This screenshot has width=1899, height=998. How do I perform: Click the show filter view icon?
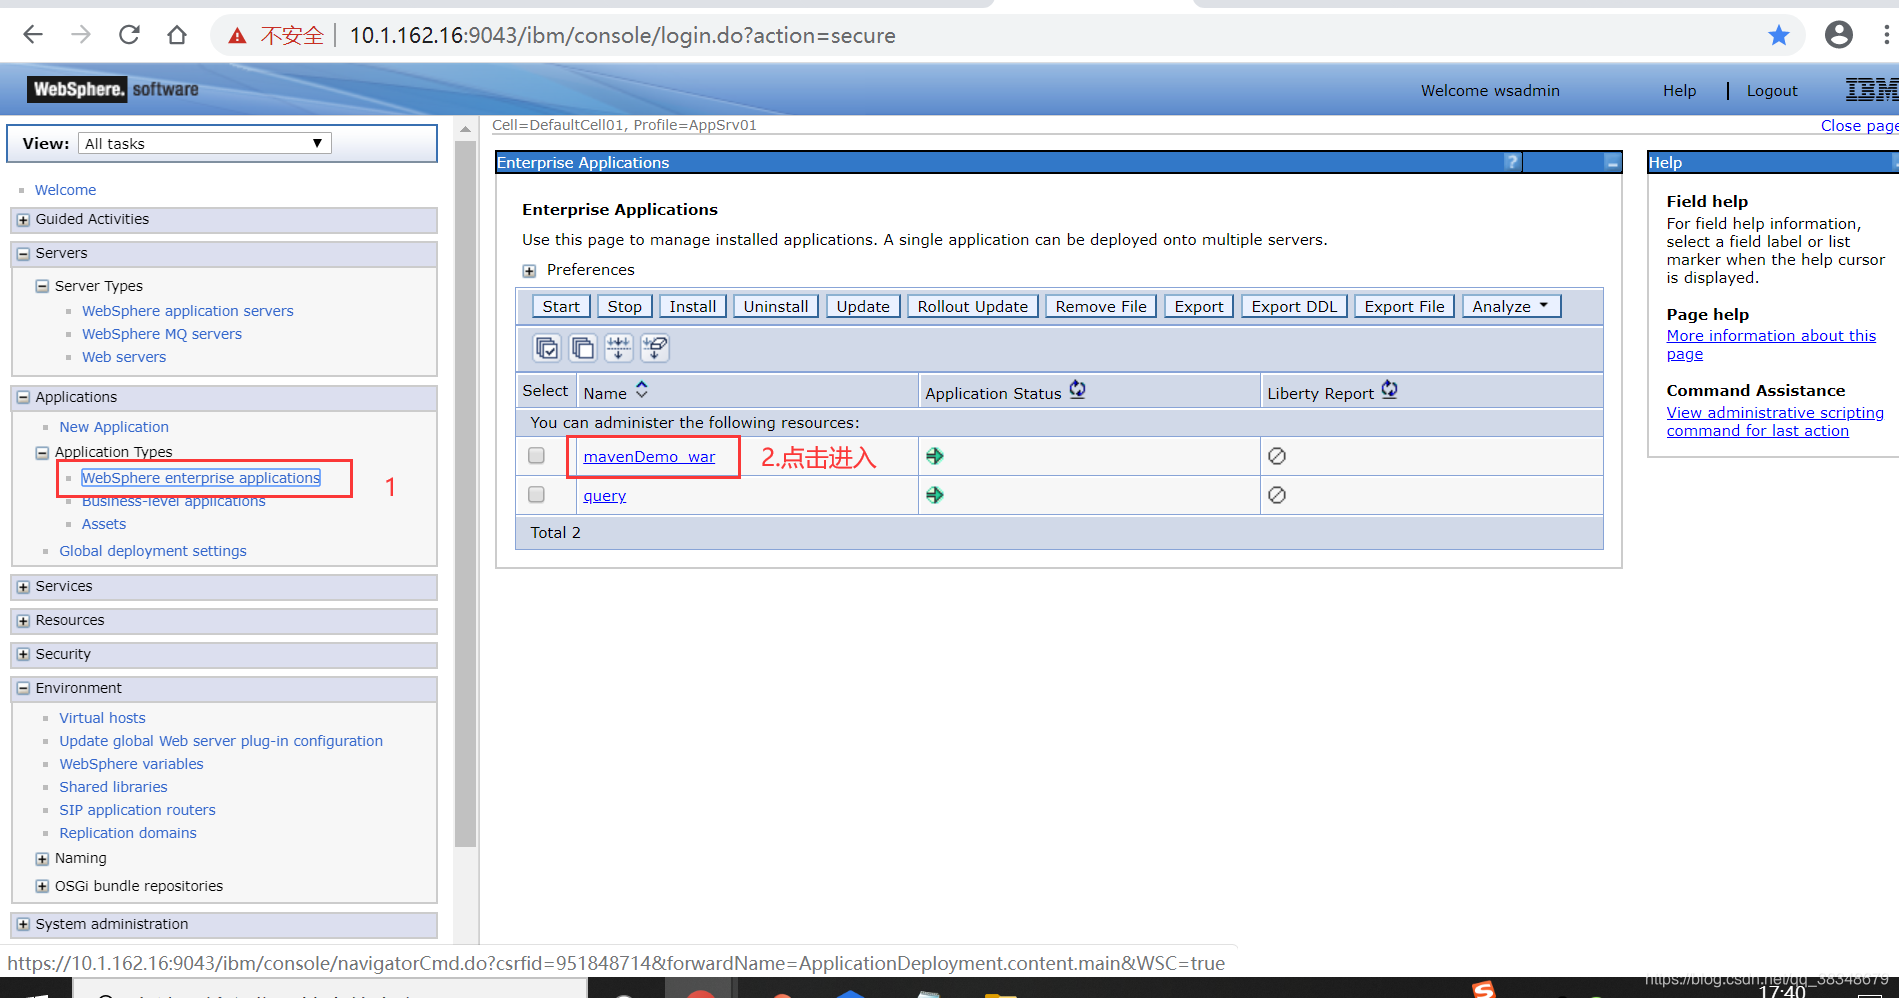[x=619, y=348]
